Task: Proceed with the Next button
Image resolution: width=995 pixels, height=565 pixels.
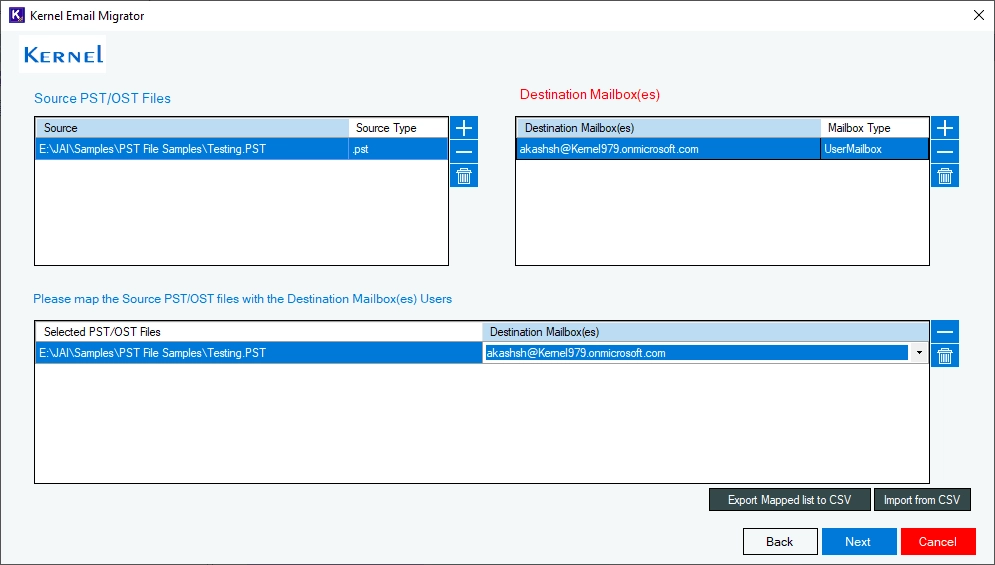Action: click(x=859, y=542)
